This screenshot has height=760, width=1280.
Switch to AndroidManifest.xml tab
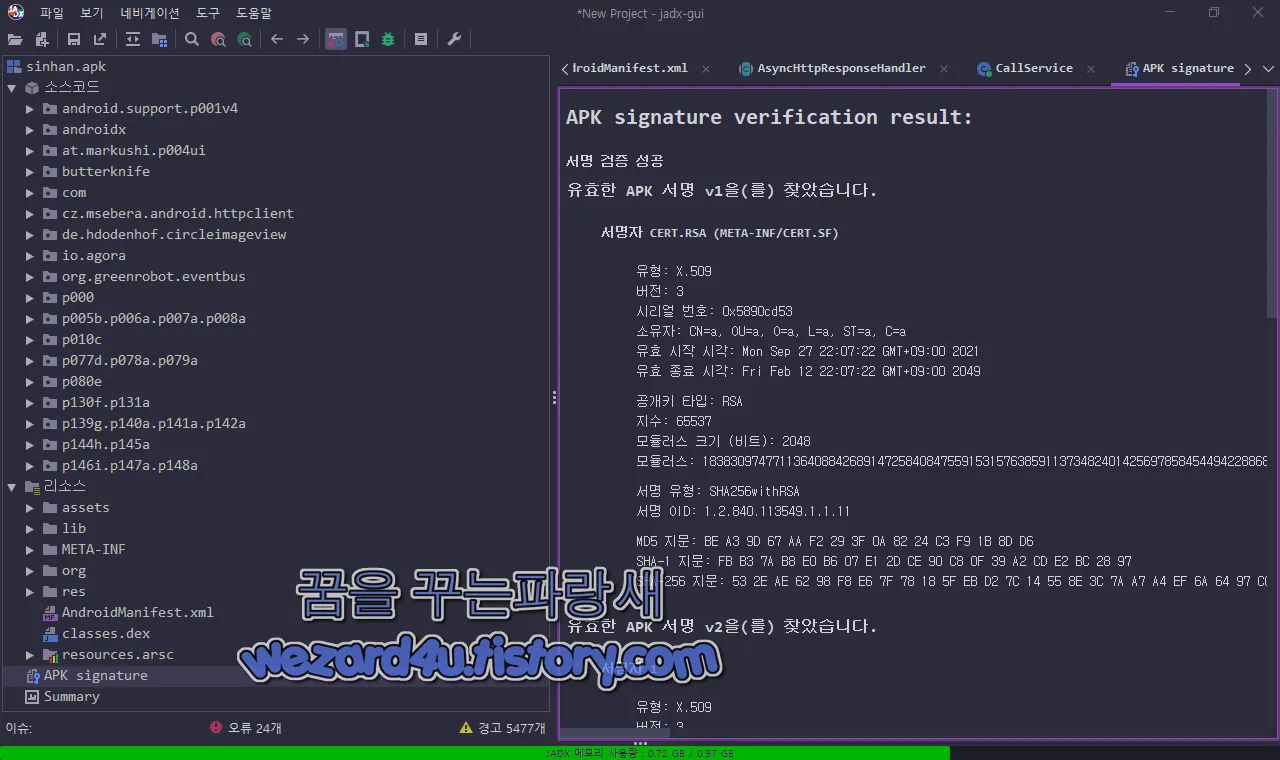(629, 69)
